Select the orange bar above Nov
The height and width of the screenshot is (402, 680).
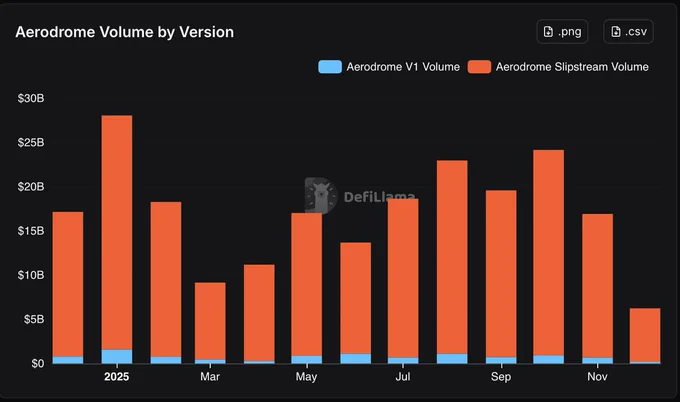tap(598, 286)
